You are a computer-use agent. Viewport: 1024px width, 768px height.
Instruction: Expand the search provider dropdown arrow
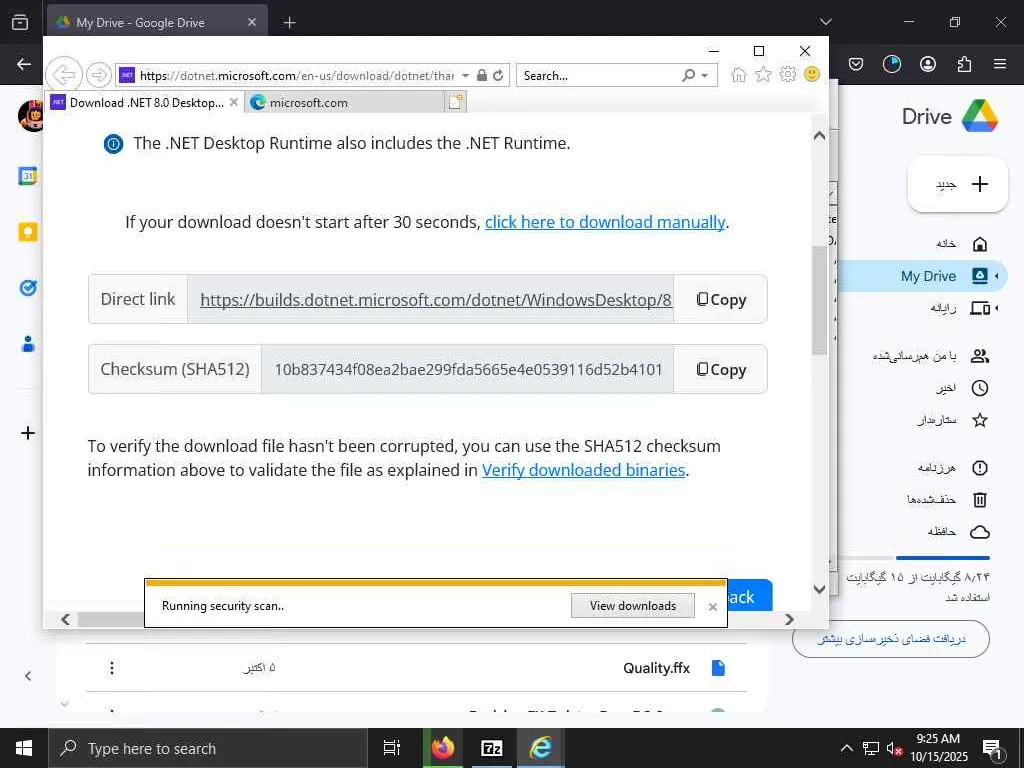pyautogui.click(x=705, y=76)
